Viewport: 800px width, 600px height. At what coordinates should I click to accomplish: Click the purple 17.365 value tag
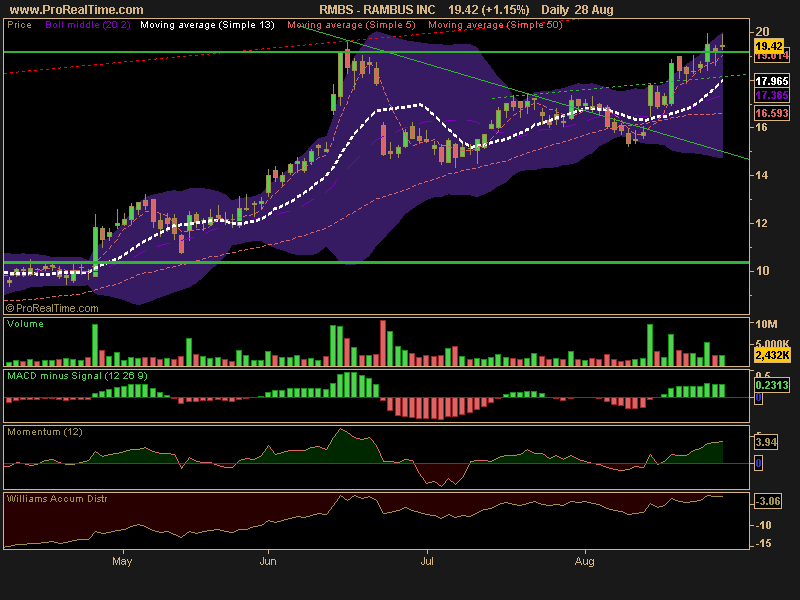pos(772,95)
